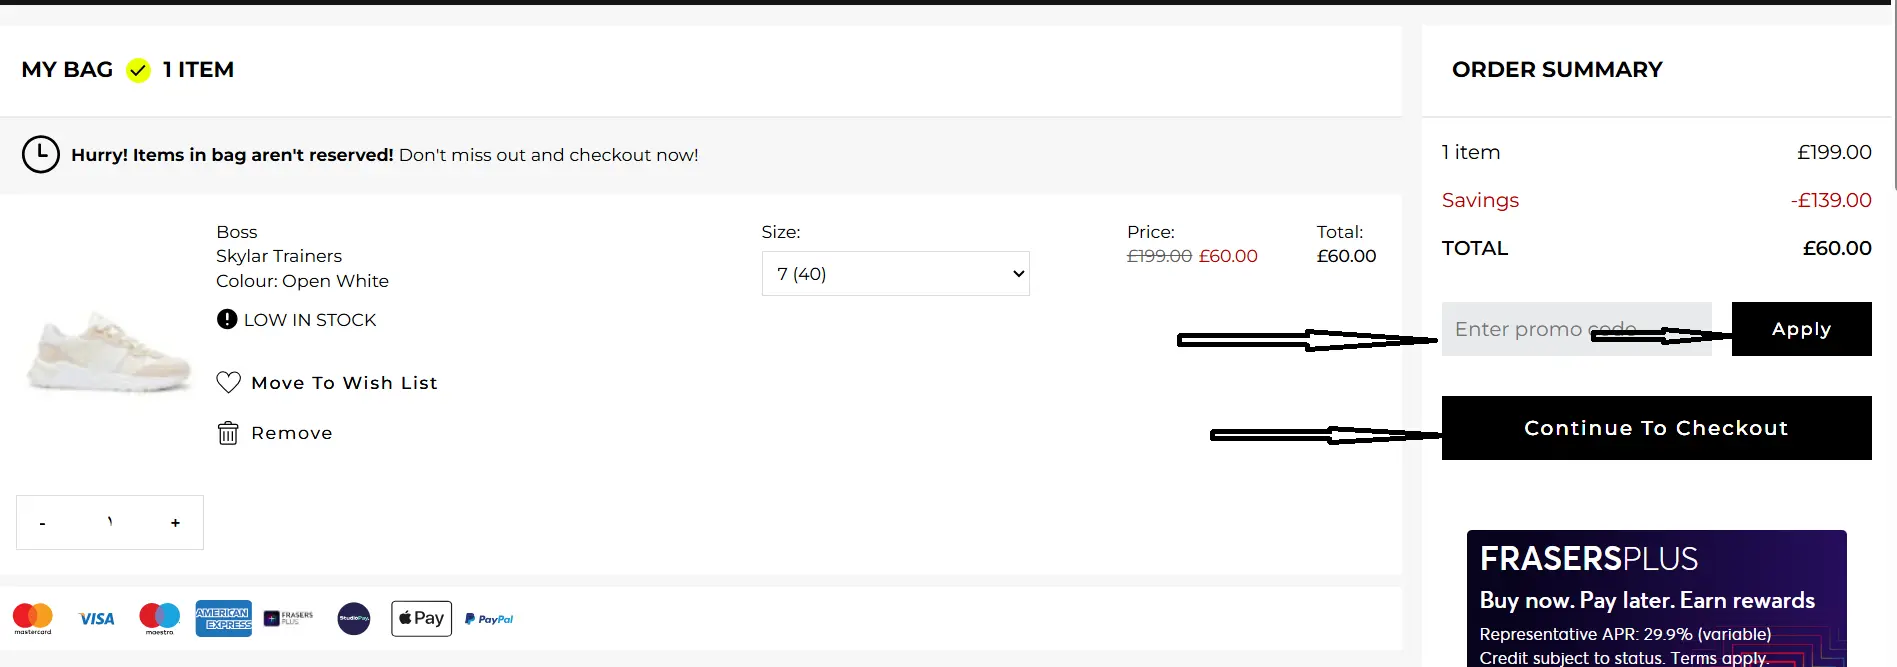Open the Skylar Trainers product thumbnail
1897x667 pixels.
[108, 353]
